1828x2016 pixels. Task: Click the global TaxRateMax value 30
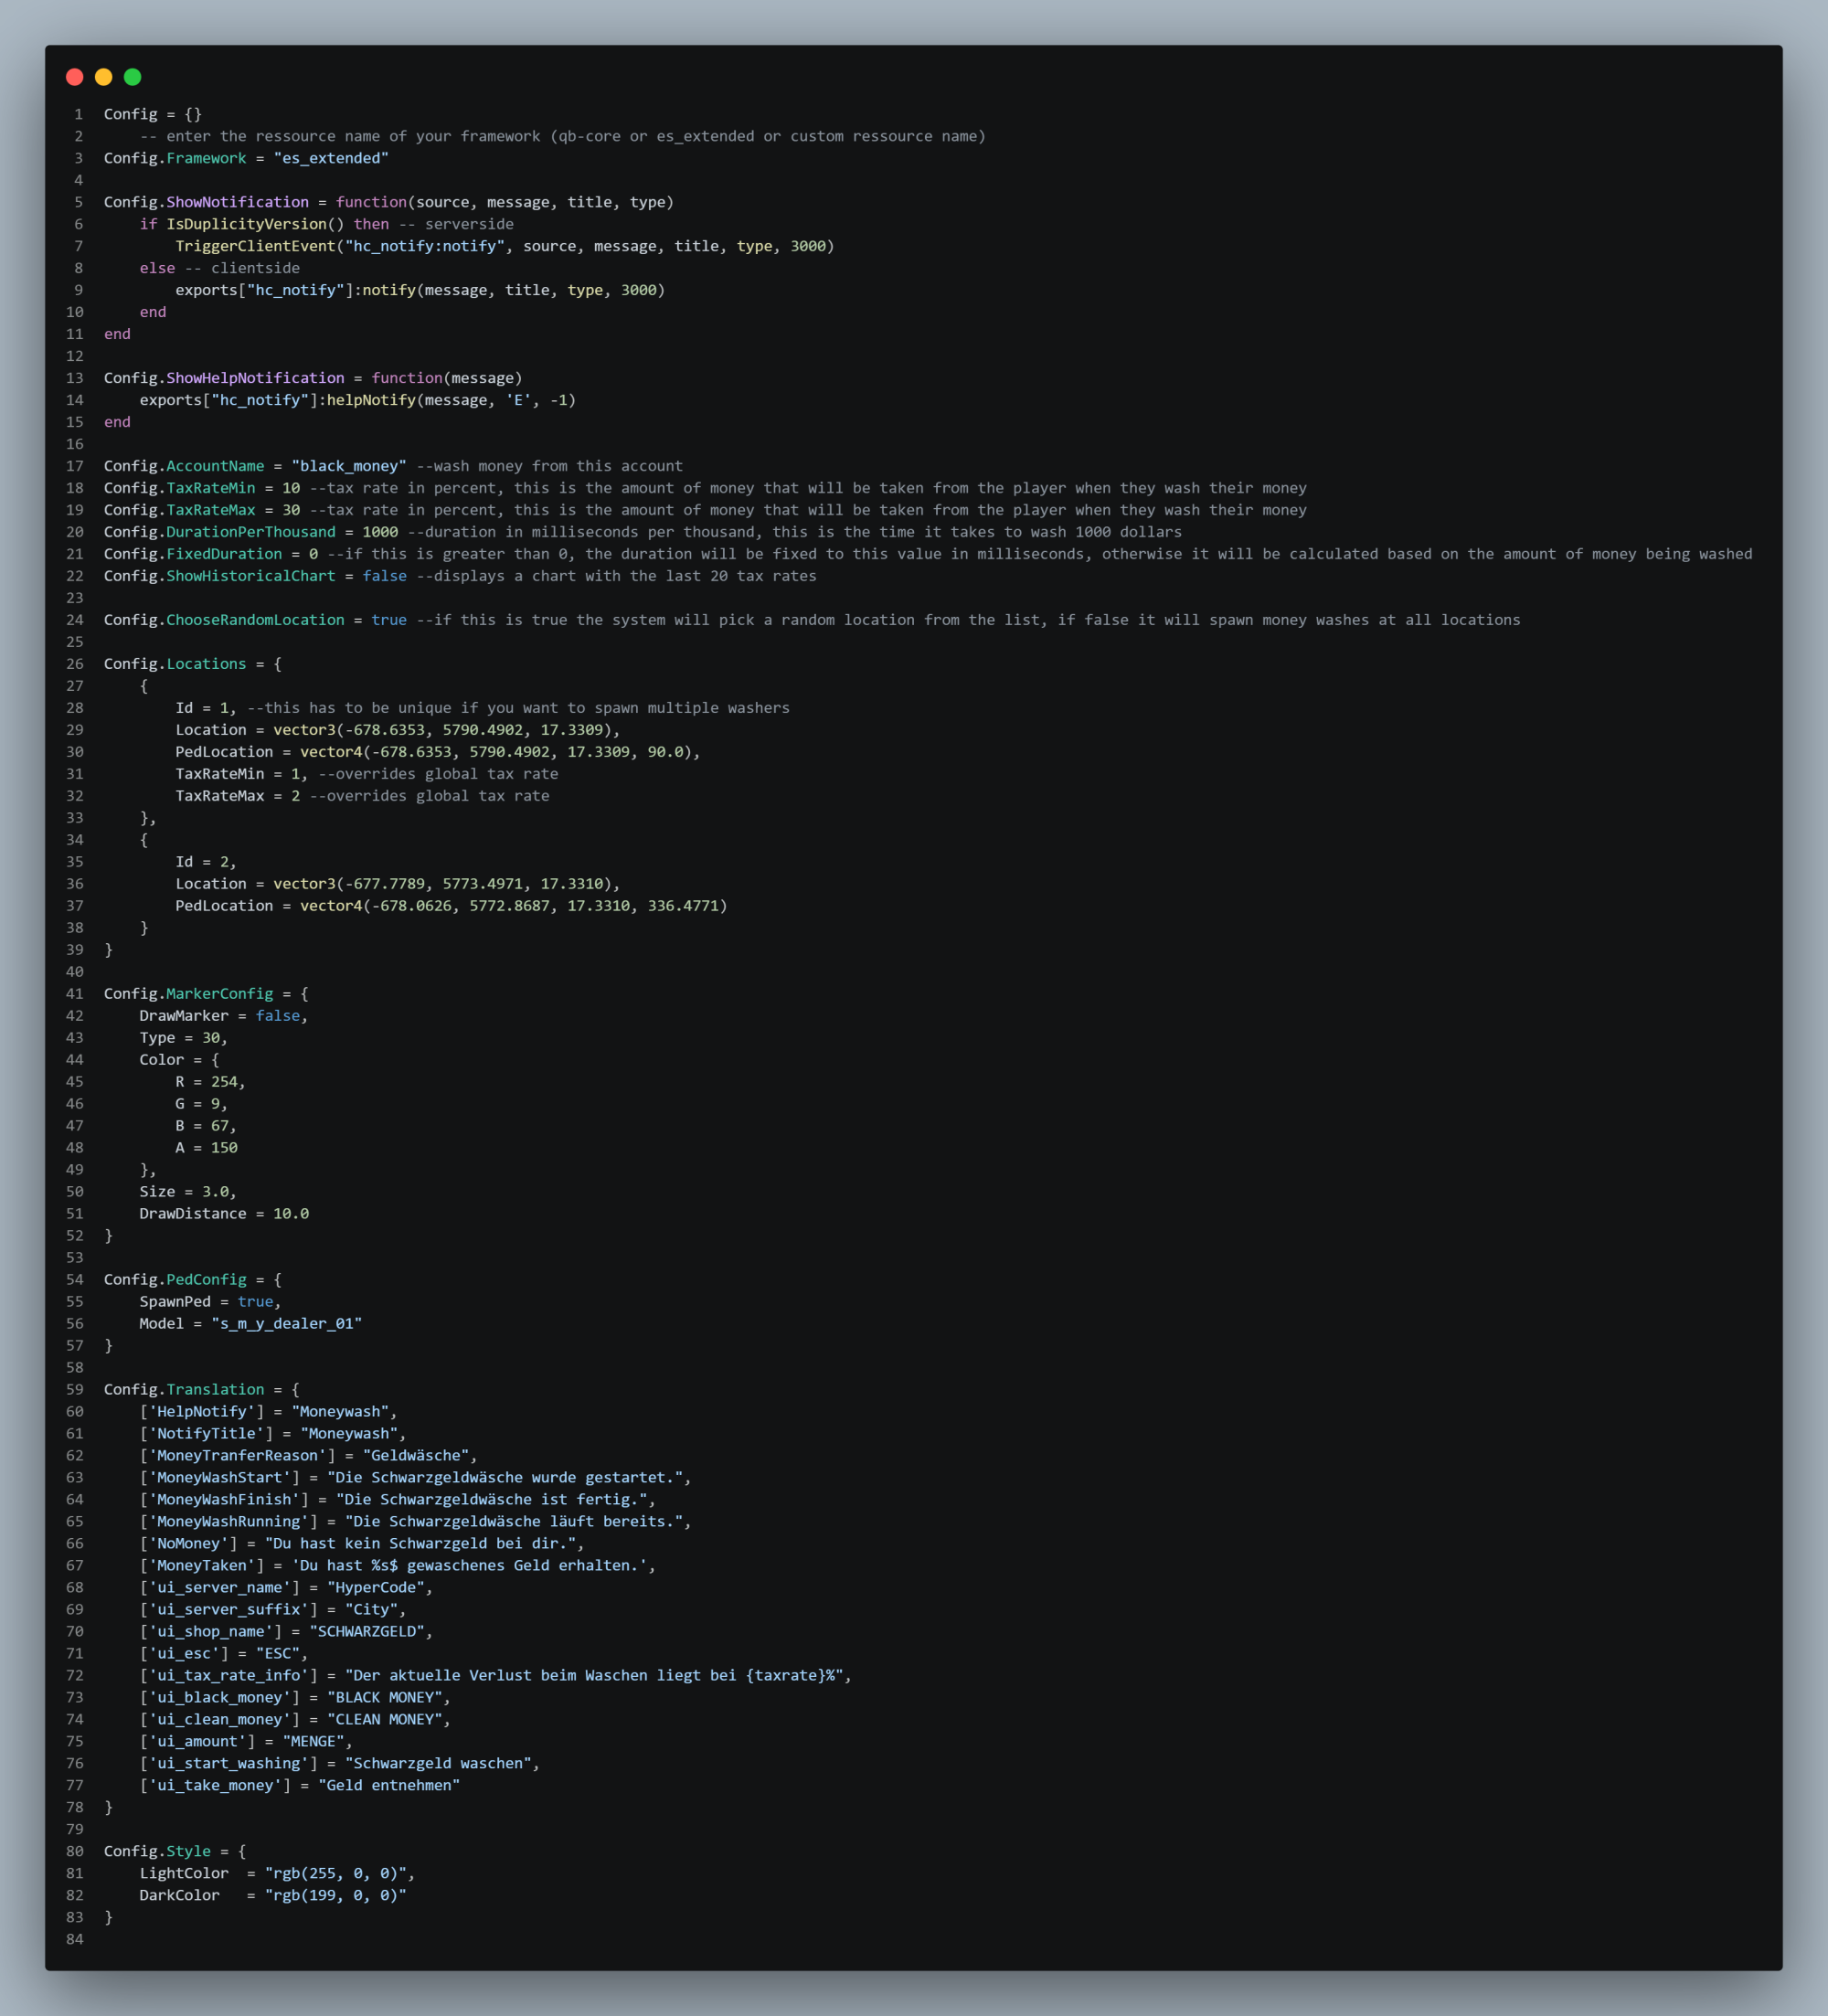[x=291, y=510]
